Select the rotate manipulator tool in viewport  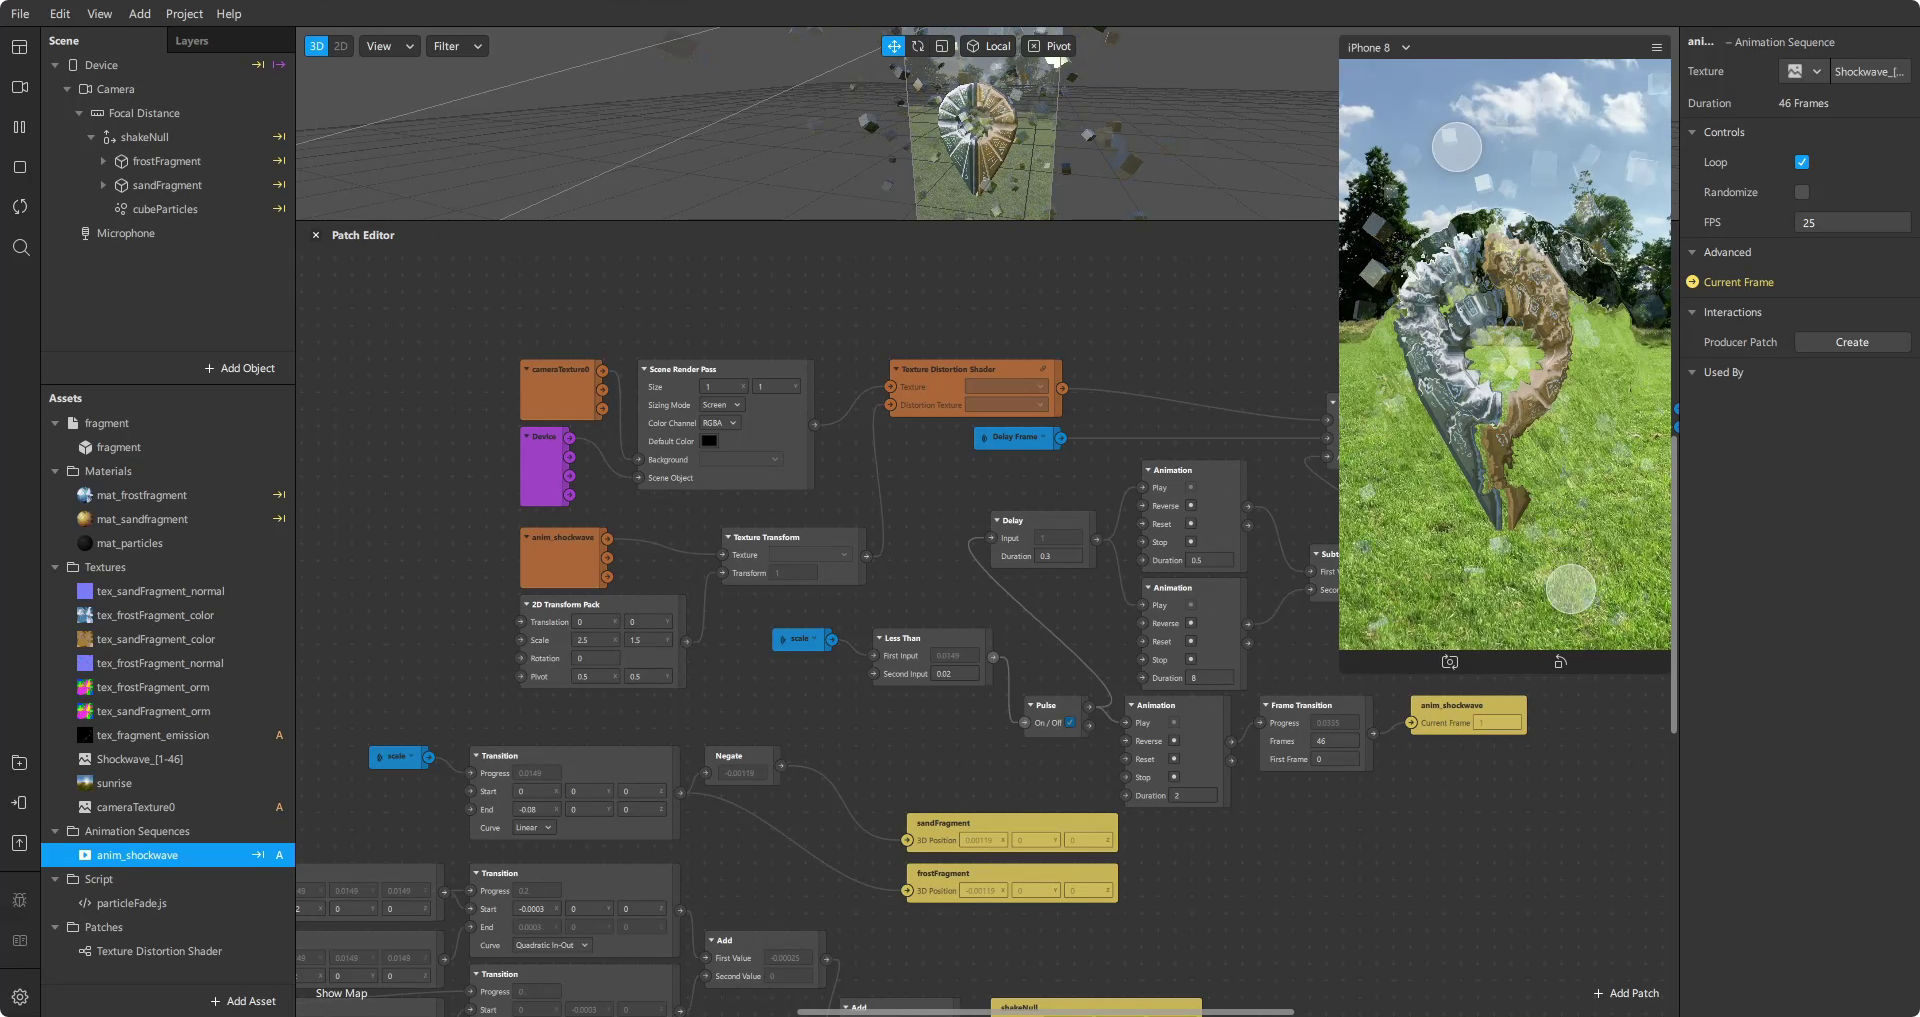coord(918,46)
